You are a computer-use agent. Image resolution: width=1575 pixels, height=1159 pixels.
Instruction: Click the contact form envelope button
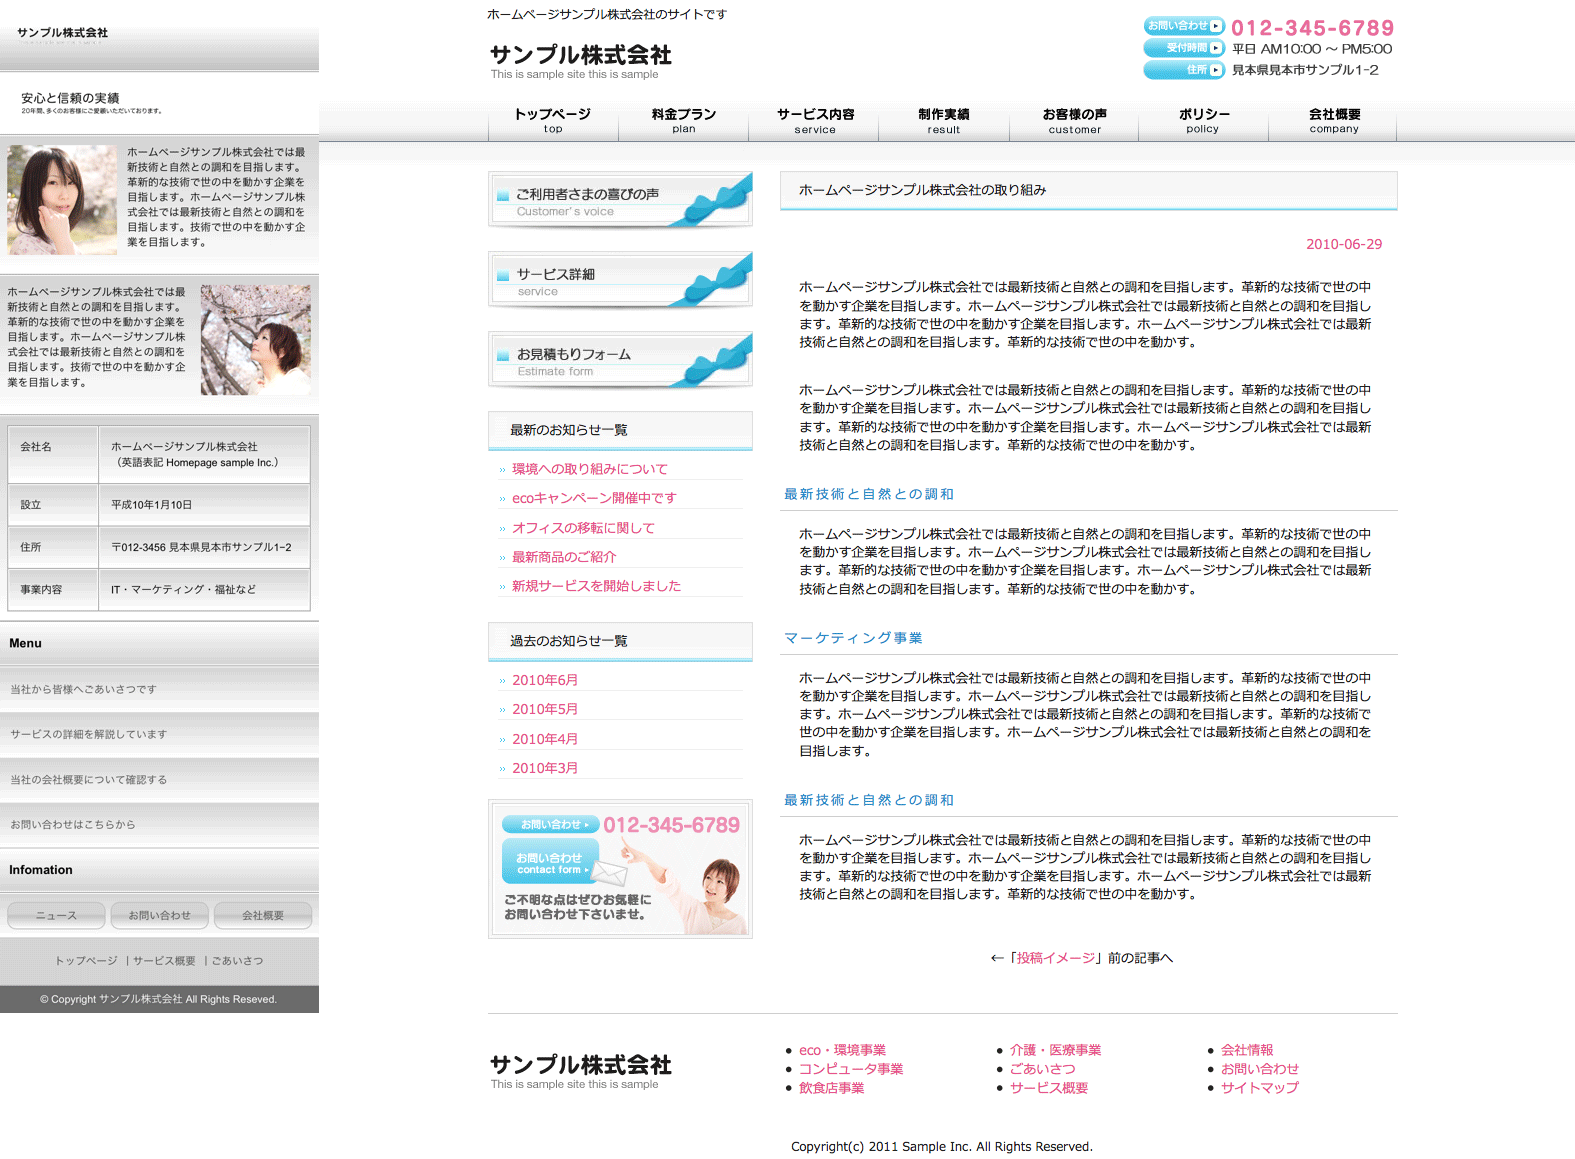[550, 862]
